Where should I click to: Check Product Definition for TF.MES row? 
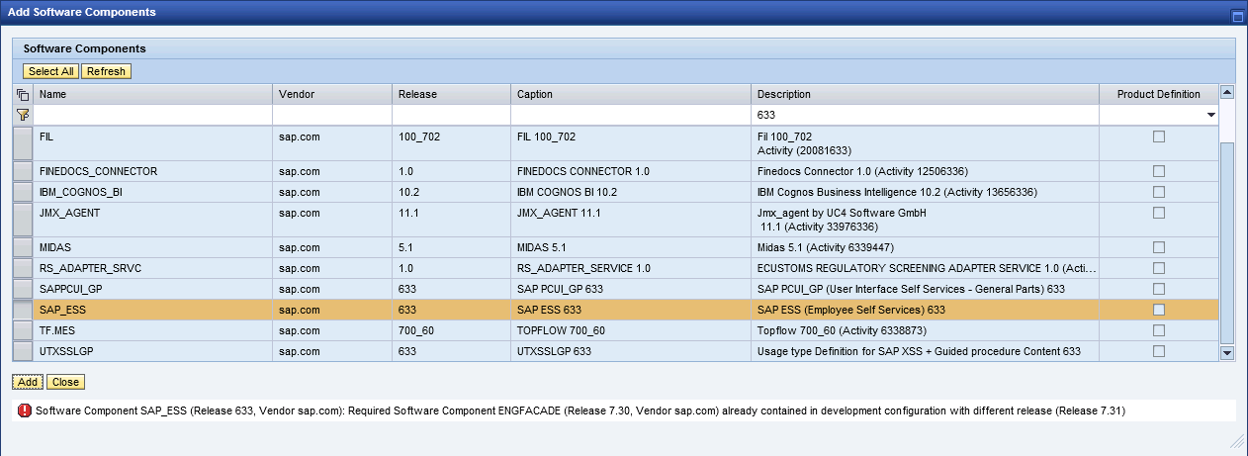click(1159, 330)
